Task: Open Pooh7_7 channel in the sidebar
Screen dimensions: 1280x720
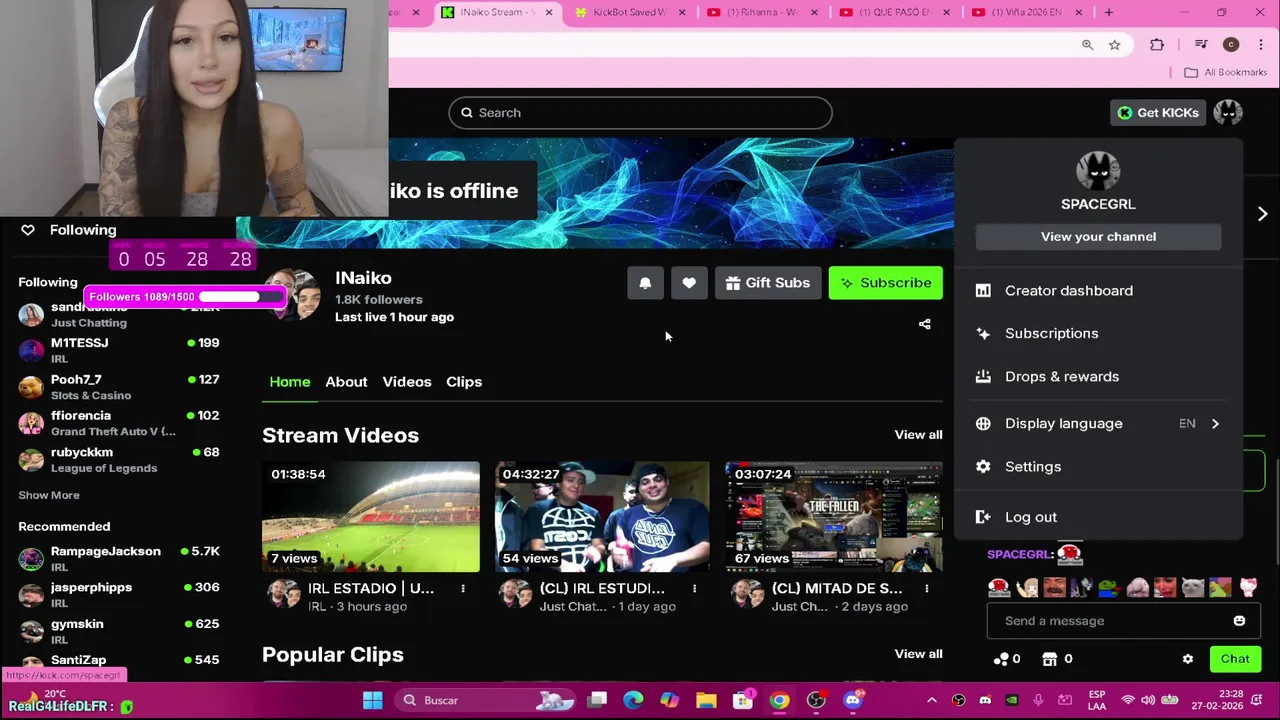Action: tap(120, 387)
